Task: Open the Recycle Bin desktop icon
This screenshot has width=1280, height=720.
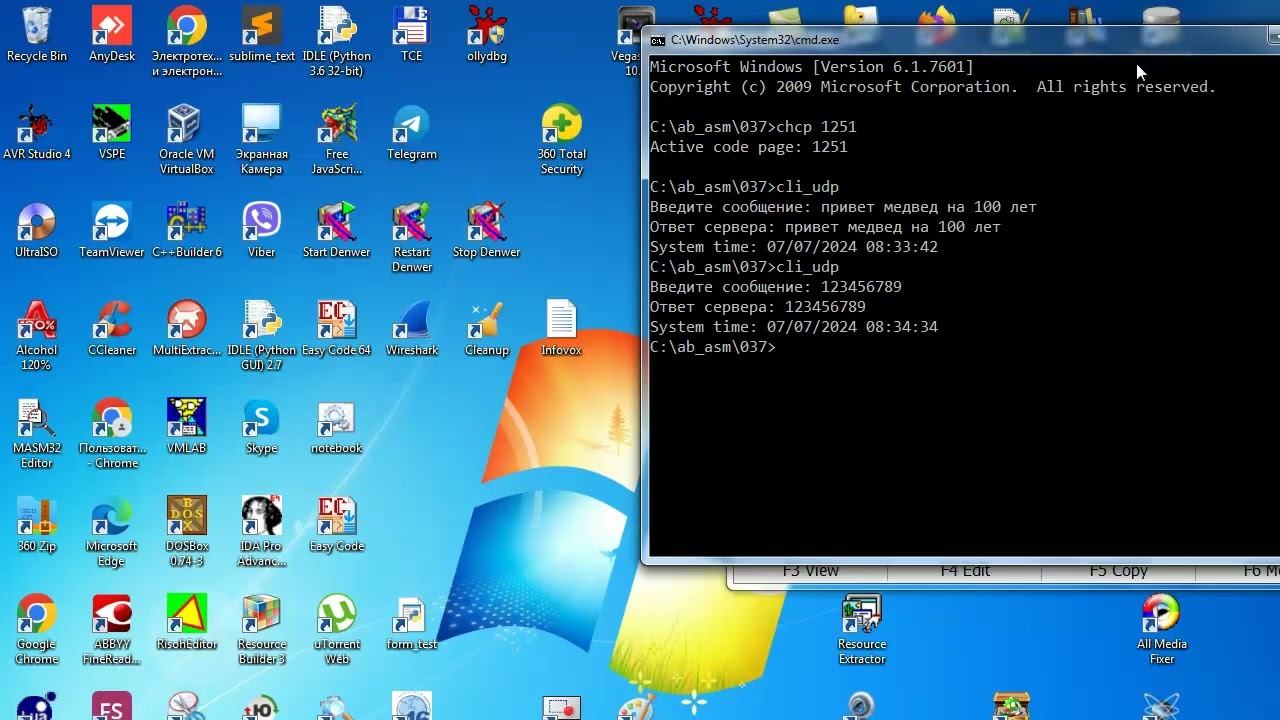Action: pos(37,35)
